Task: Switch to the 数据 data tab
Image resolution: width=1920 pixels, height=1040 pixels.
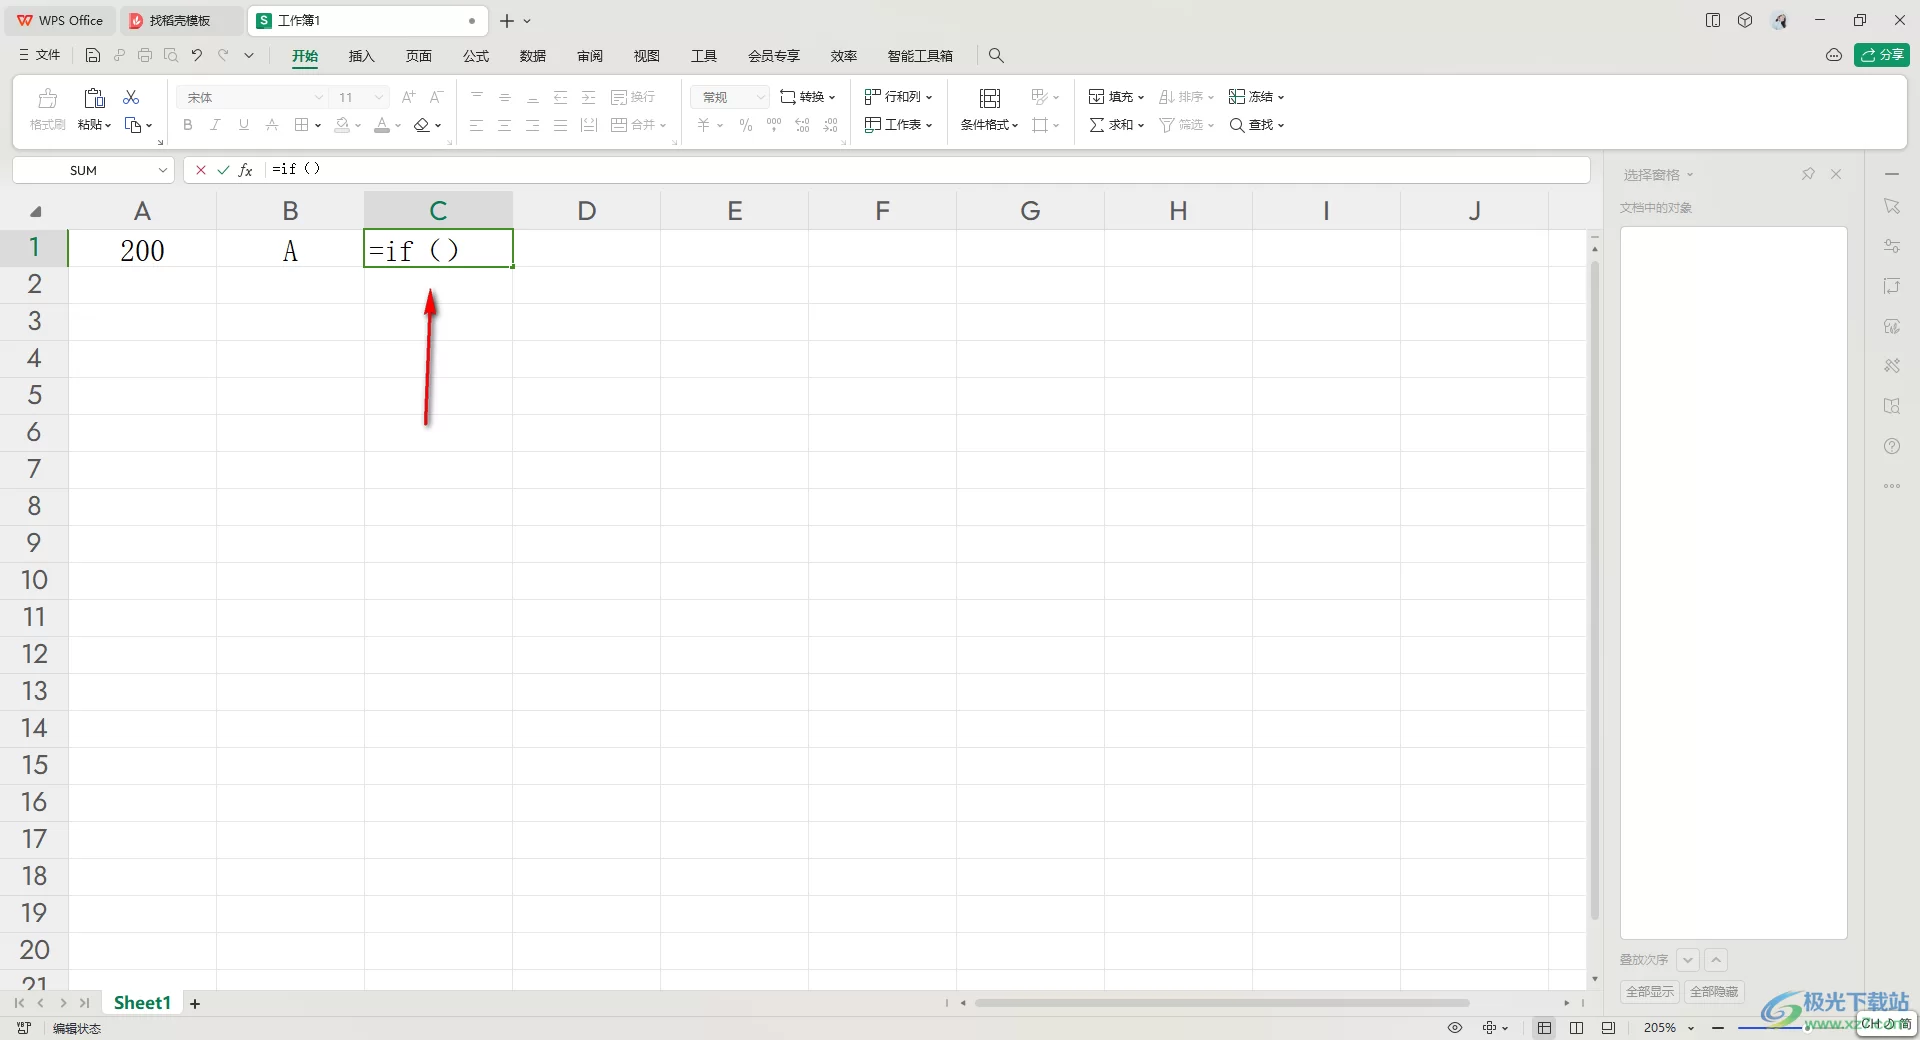Action: pyautogui.click(x=533, y=56)
